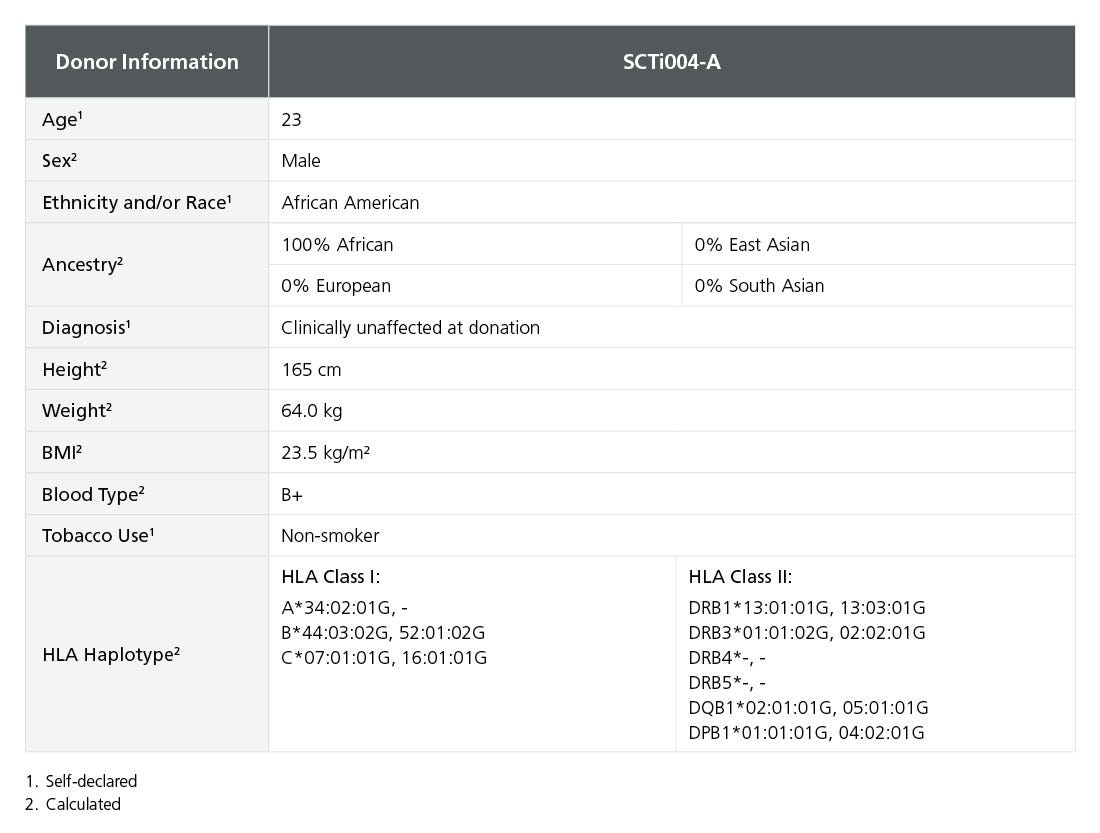Select the 'Blood Type' row label
The width and height of the screenshot is (1100, 833).
point(93,495)
